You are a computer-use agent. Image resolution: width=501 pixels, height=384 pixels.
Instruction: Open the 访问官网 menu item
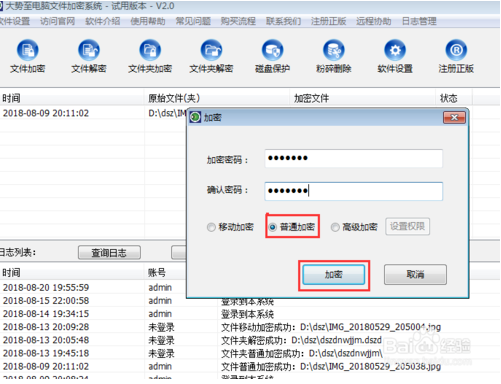(x=57, y=21)
